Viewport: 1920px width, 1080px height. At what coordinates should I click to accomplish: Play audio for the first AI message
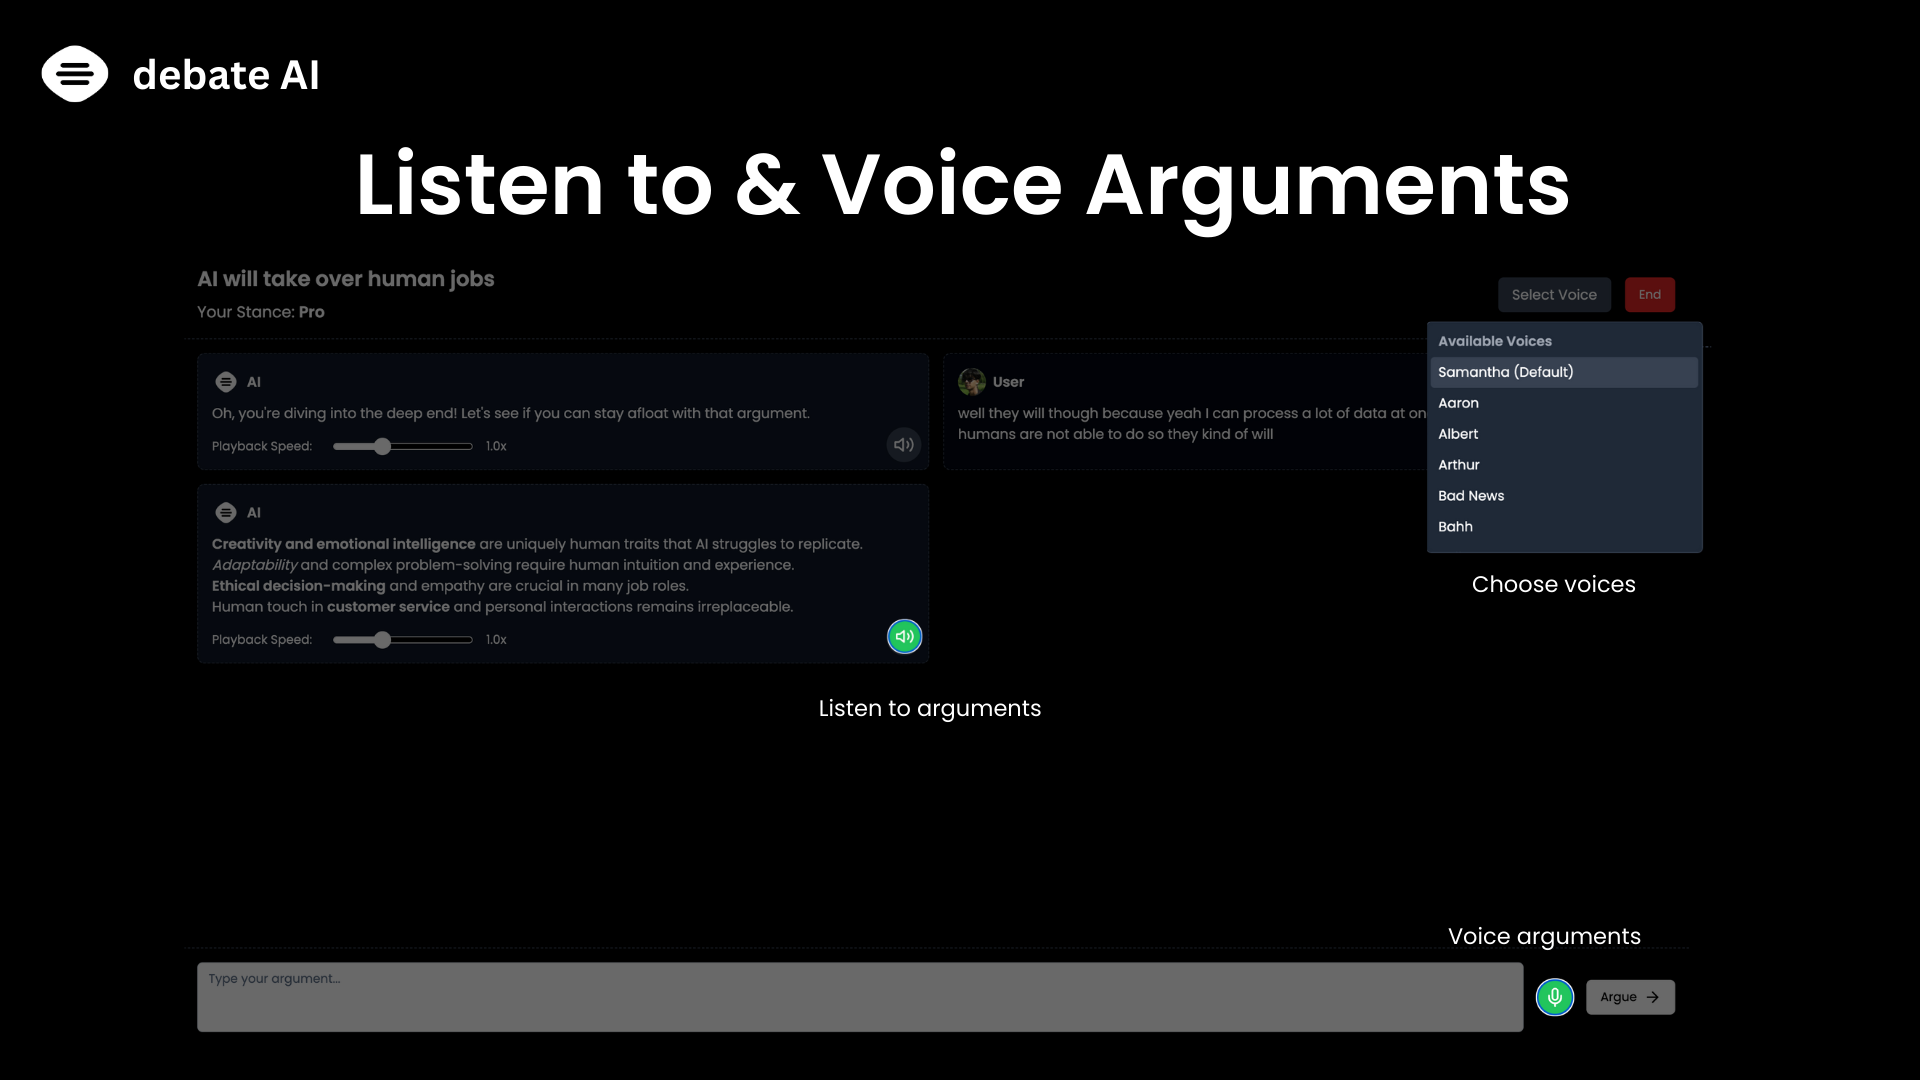[904, 445]
